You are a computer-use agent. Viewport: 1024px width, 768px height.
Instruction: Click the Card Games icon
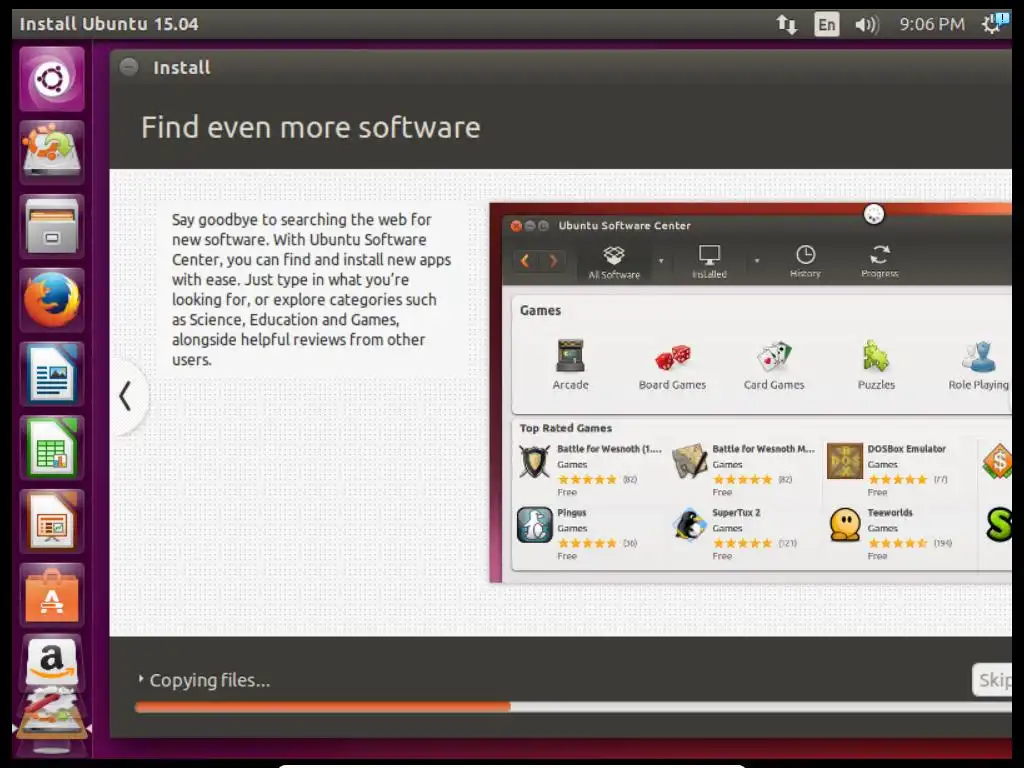click(774, 356)
